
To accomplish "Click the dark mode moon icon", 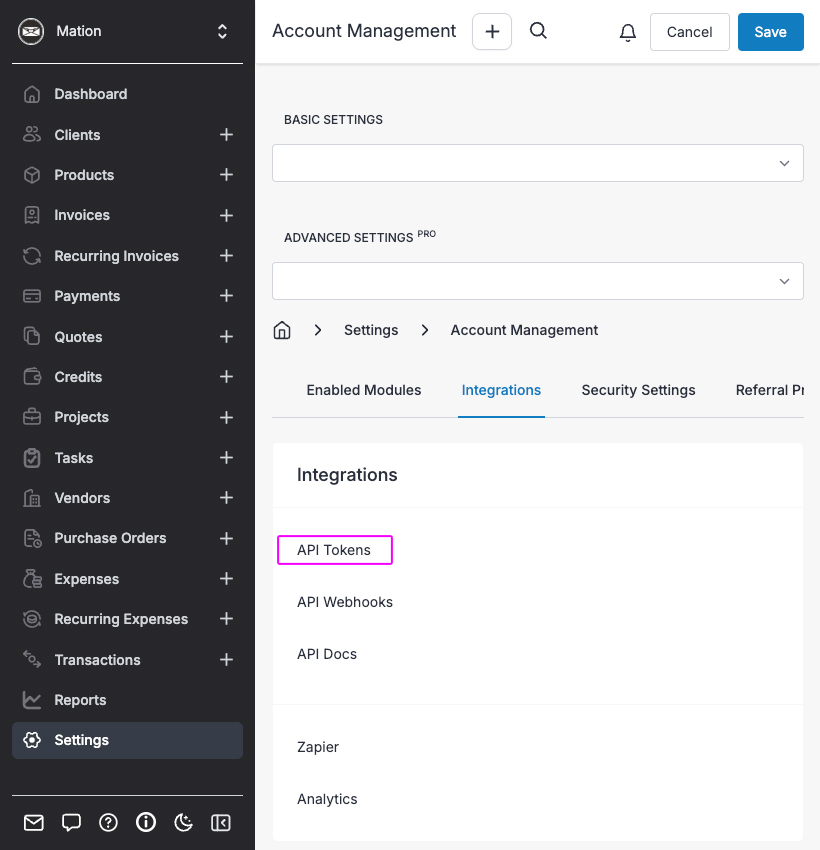I will click(x=183, y=822).
